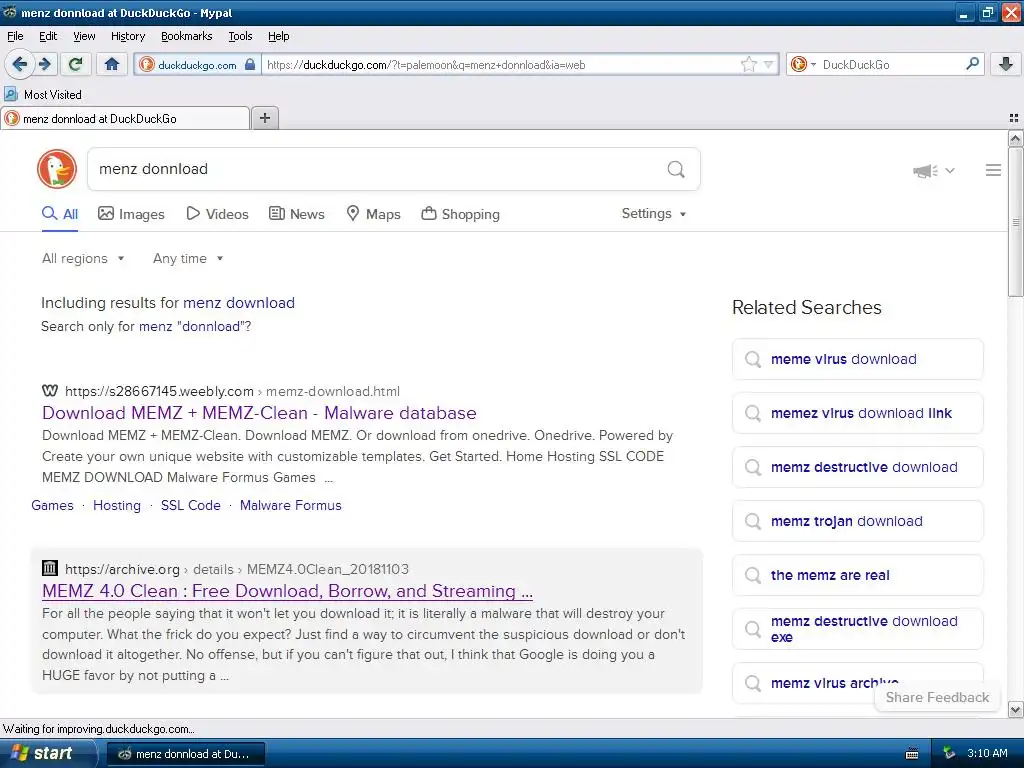Click the browser Back arrow button
The width and height of the screenshot is (1024, 768).
[20, 64]
